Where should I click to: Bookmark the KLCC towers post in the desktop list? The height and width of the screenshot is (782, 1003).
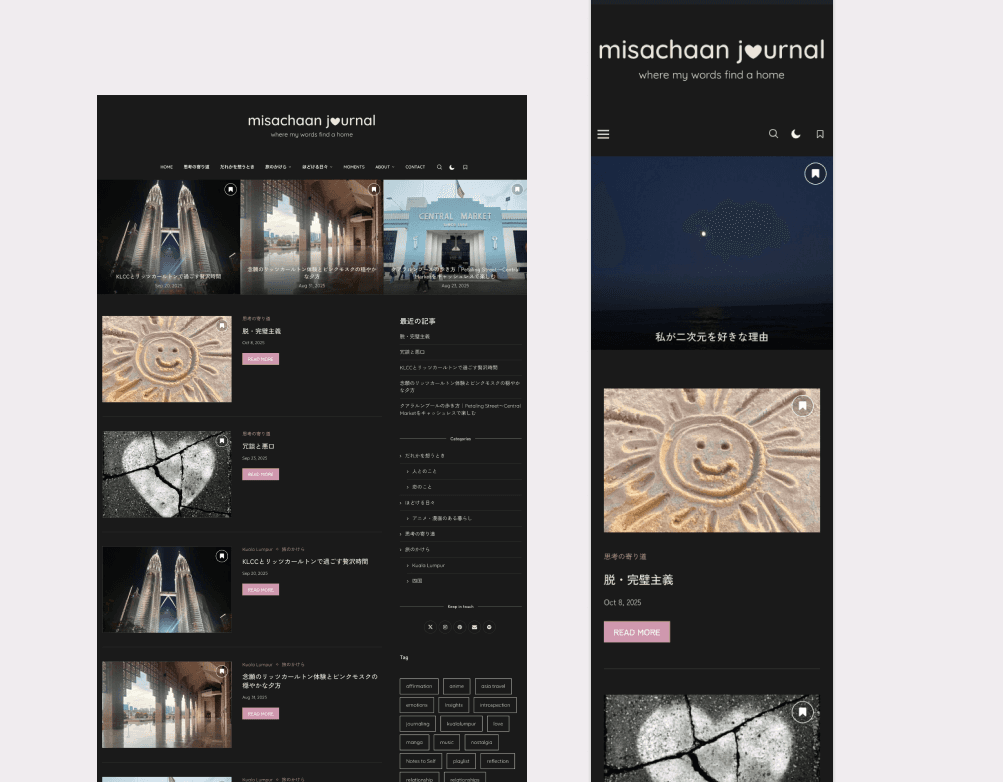tap(222, 556)
